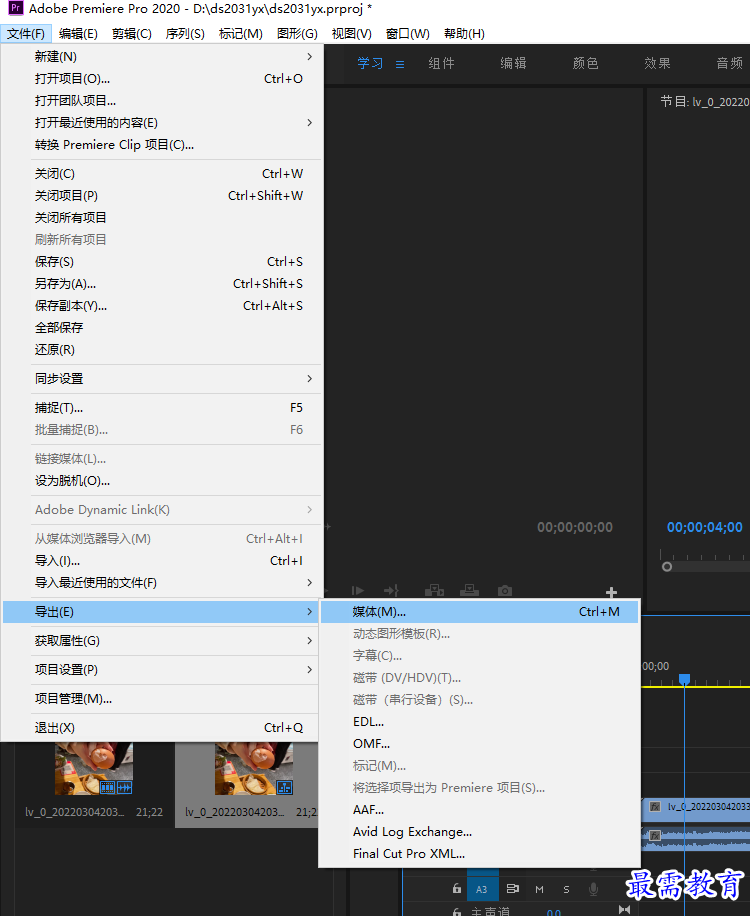Click the step forward one frame button in the source monitor

(358, 591)
